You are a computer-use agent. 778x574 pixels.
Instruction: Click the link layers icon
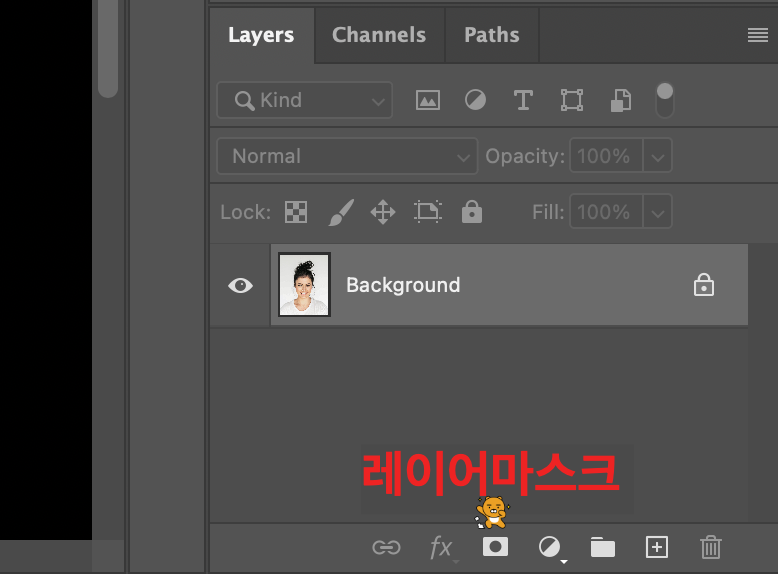point(386,547)
